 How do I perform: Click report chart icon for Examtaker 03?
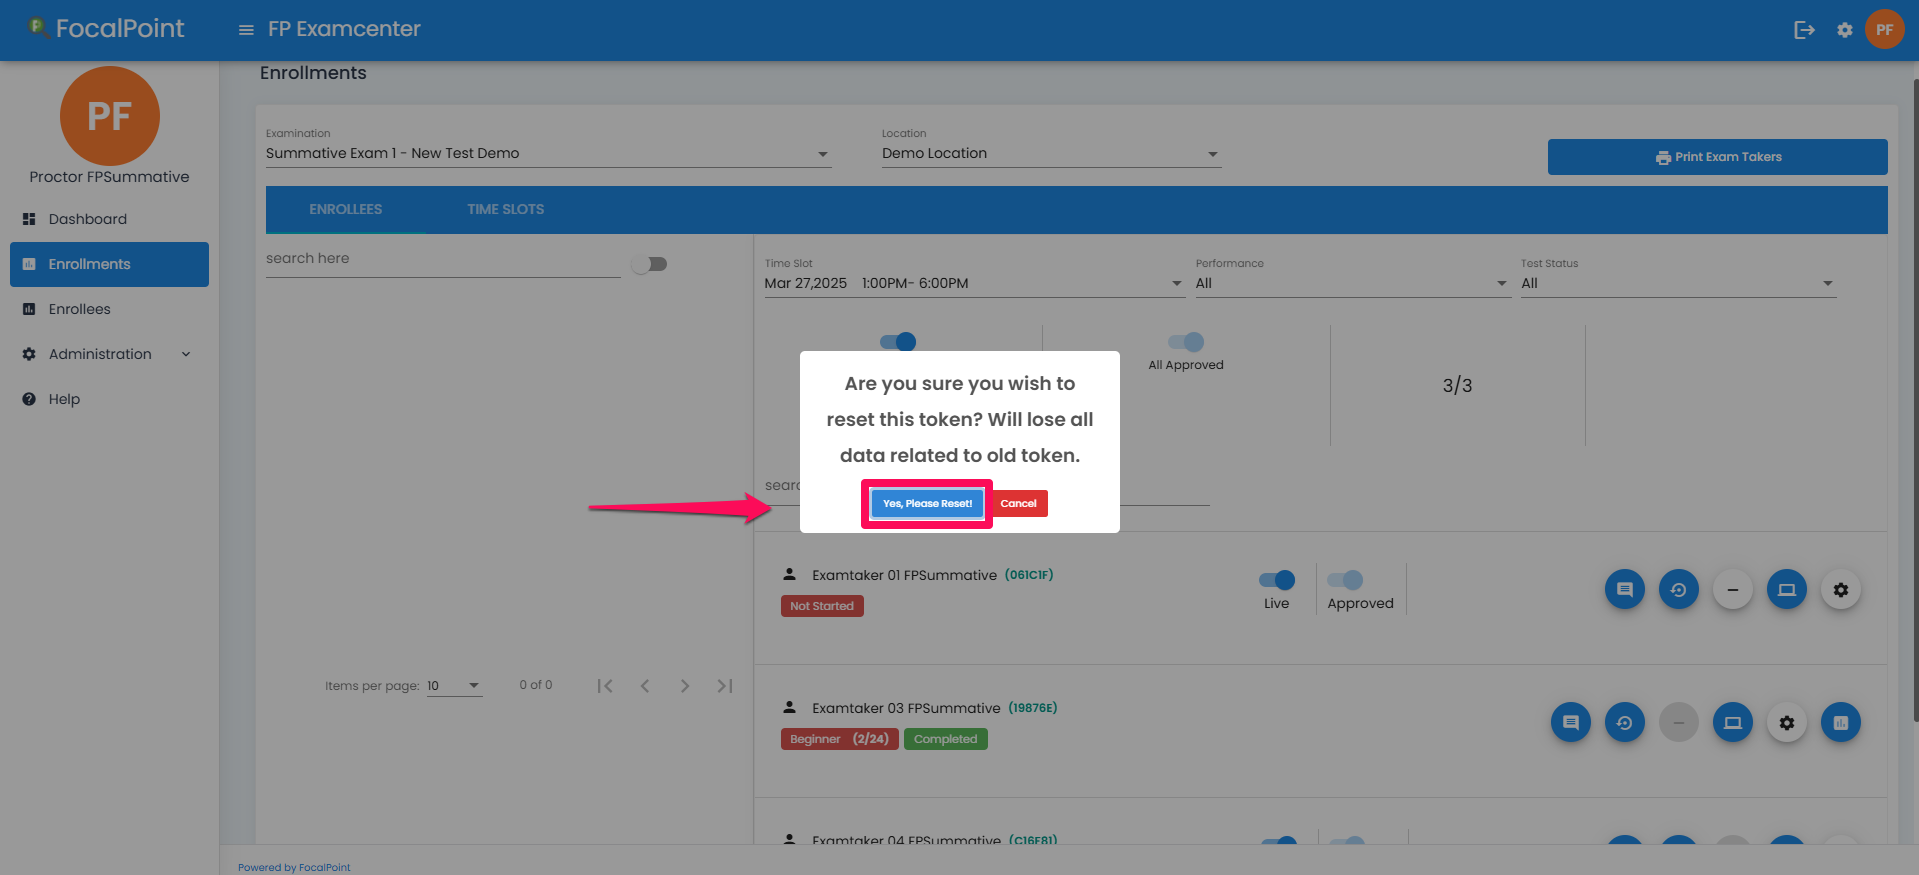pyautogui.click(x=1840, y=723)
